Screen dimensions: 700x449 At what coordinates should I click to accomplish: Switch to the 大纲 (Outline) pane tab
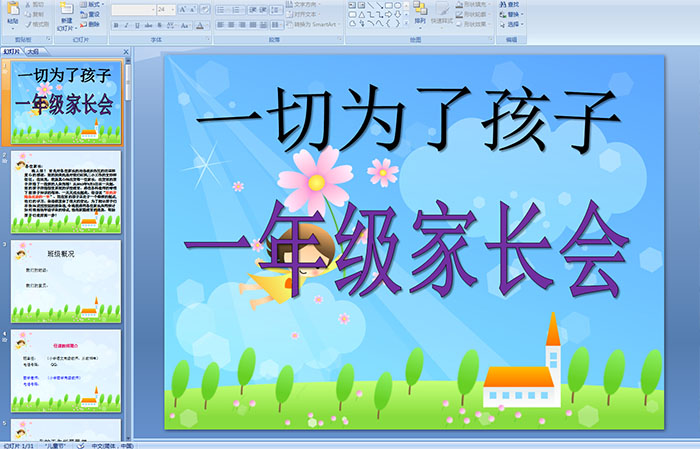pos(33,52)
